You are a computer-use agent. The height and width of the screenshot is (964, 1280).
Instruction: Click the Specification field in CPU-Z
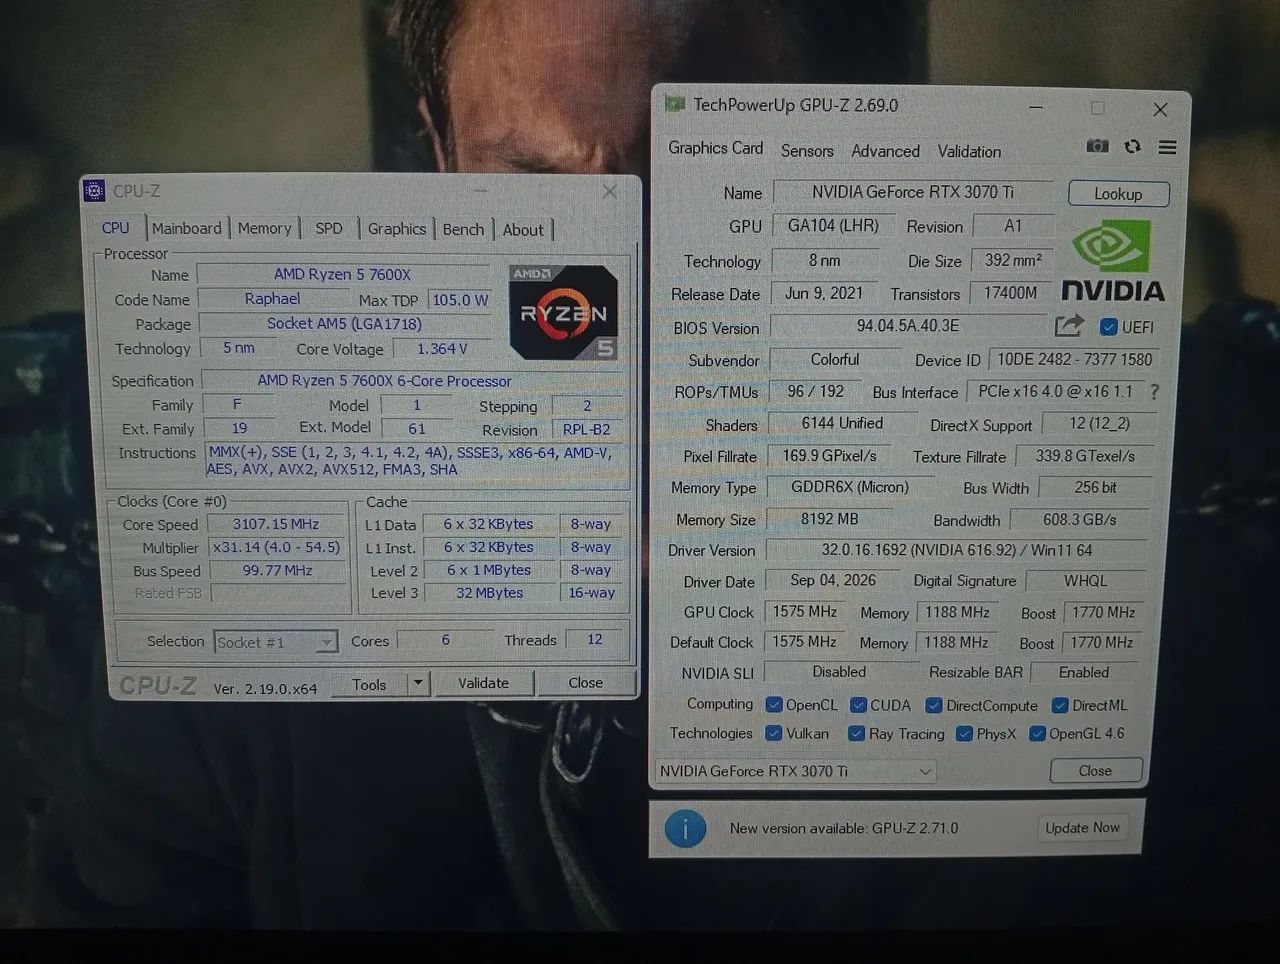point(414,381)
